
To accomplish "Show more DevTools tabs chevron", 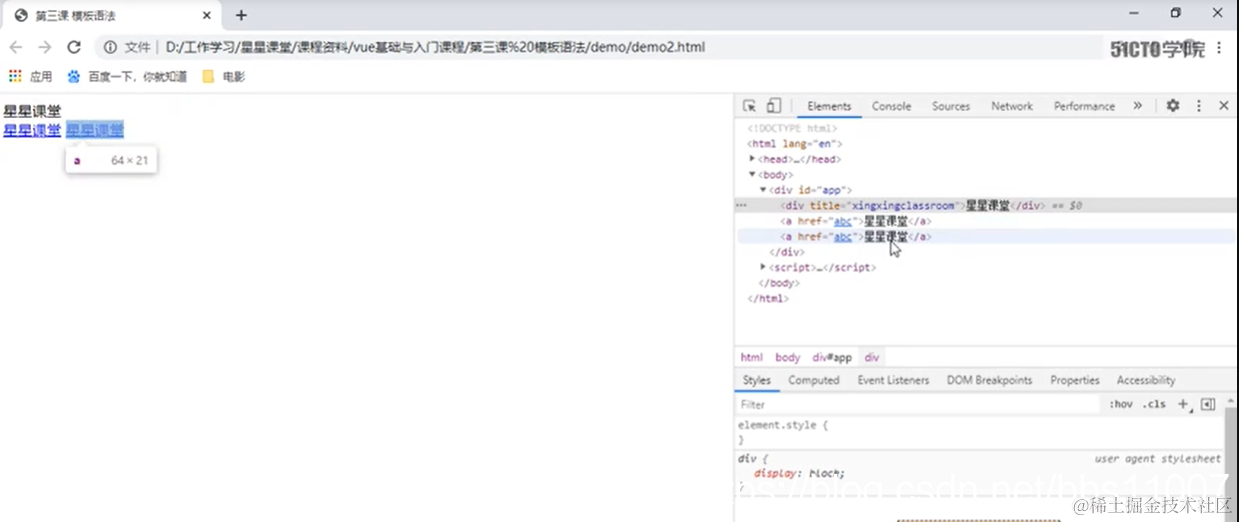I will [1137, 106].
